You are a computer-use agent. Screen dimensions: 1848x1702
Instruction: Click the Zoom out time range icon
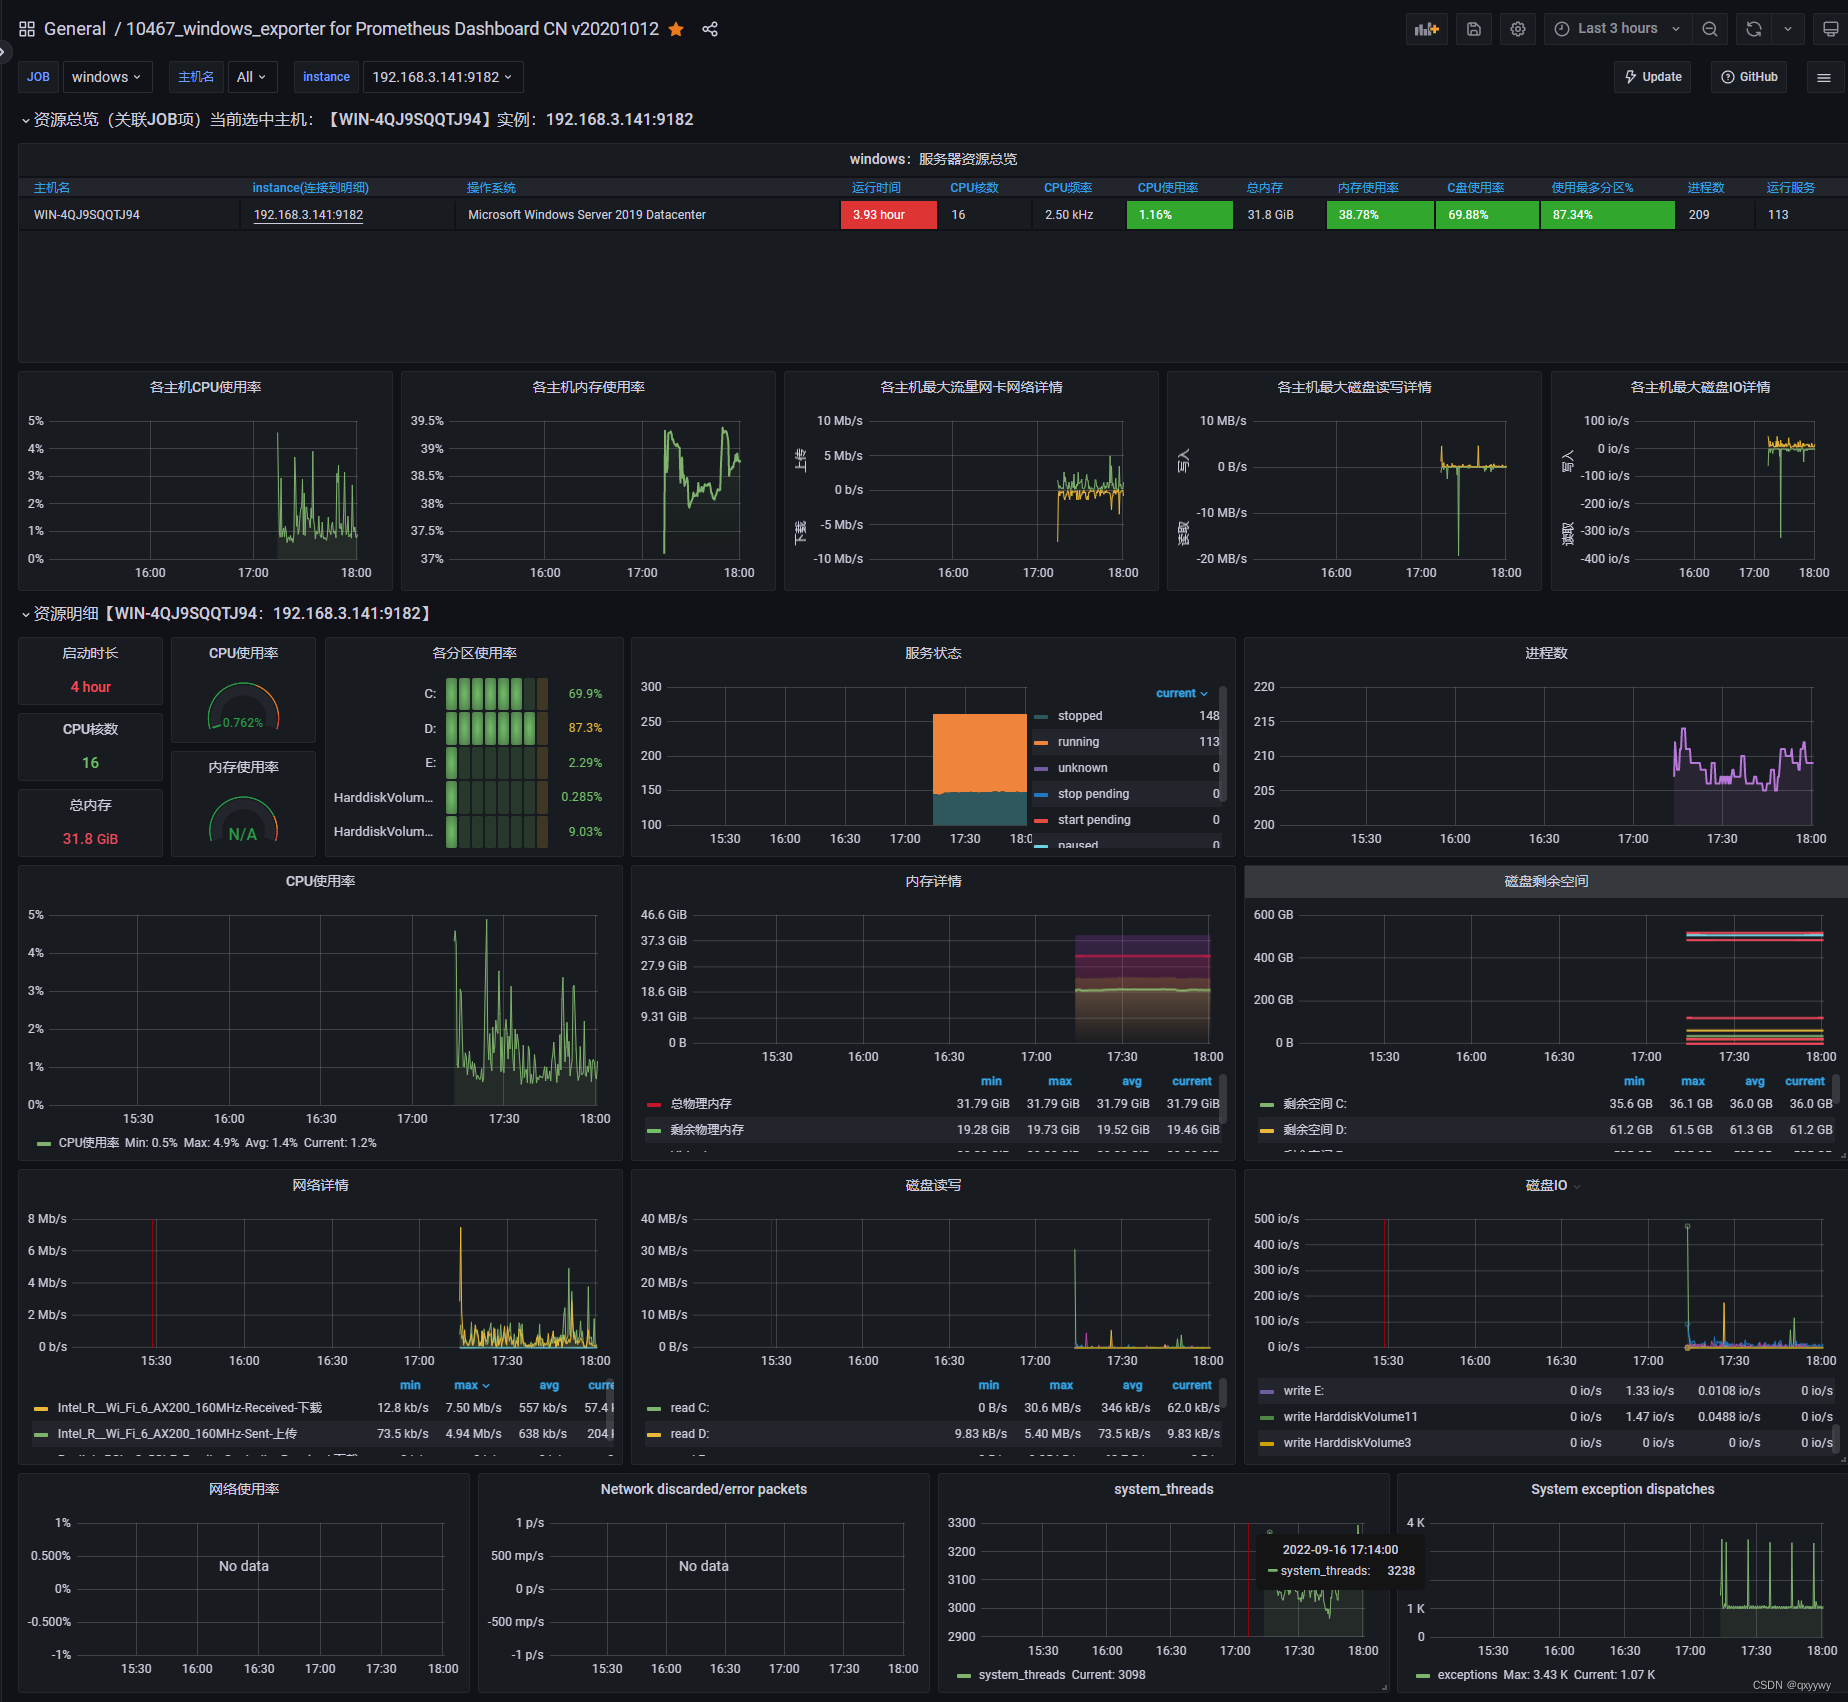pyautogui.click(x=1710, y=28)
